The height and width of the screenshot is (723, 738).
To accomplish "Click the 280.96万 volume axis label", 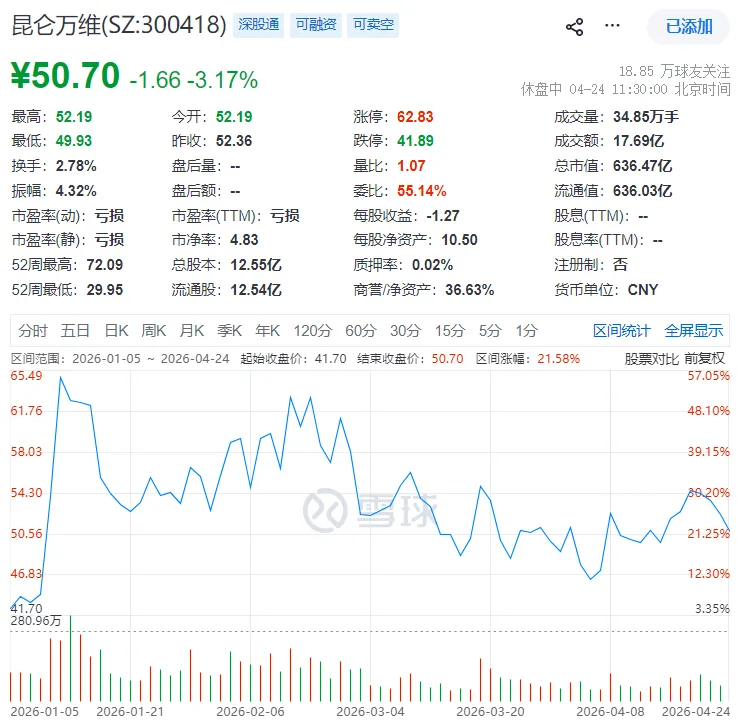I will coord(36,621).
